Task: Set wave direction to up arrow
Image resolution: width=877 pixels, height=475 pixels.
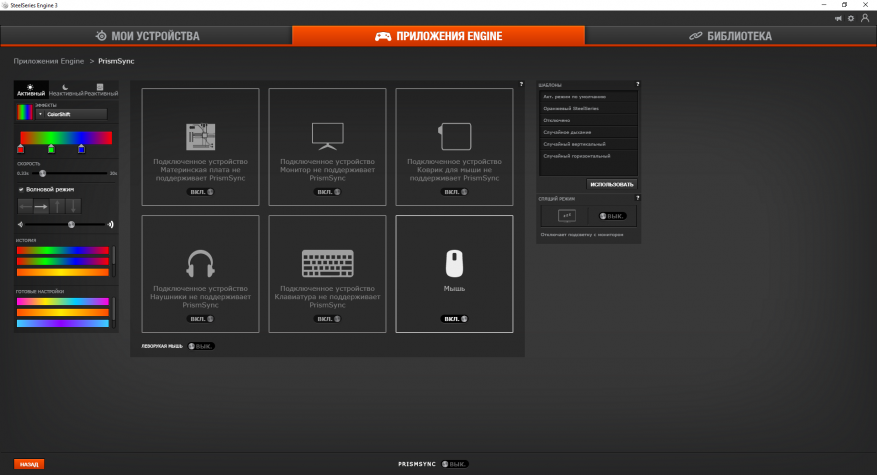Action: tap(57, 206)
